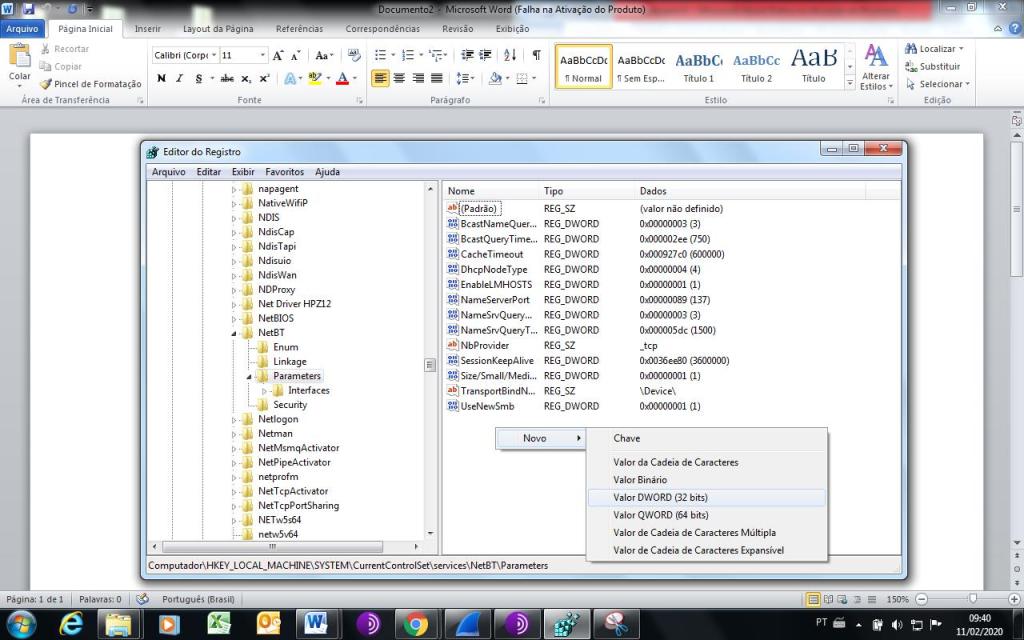Toggle underline formatting
This screenshot has width=1024, height=640.
click(x=198, y=78)
